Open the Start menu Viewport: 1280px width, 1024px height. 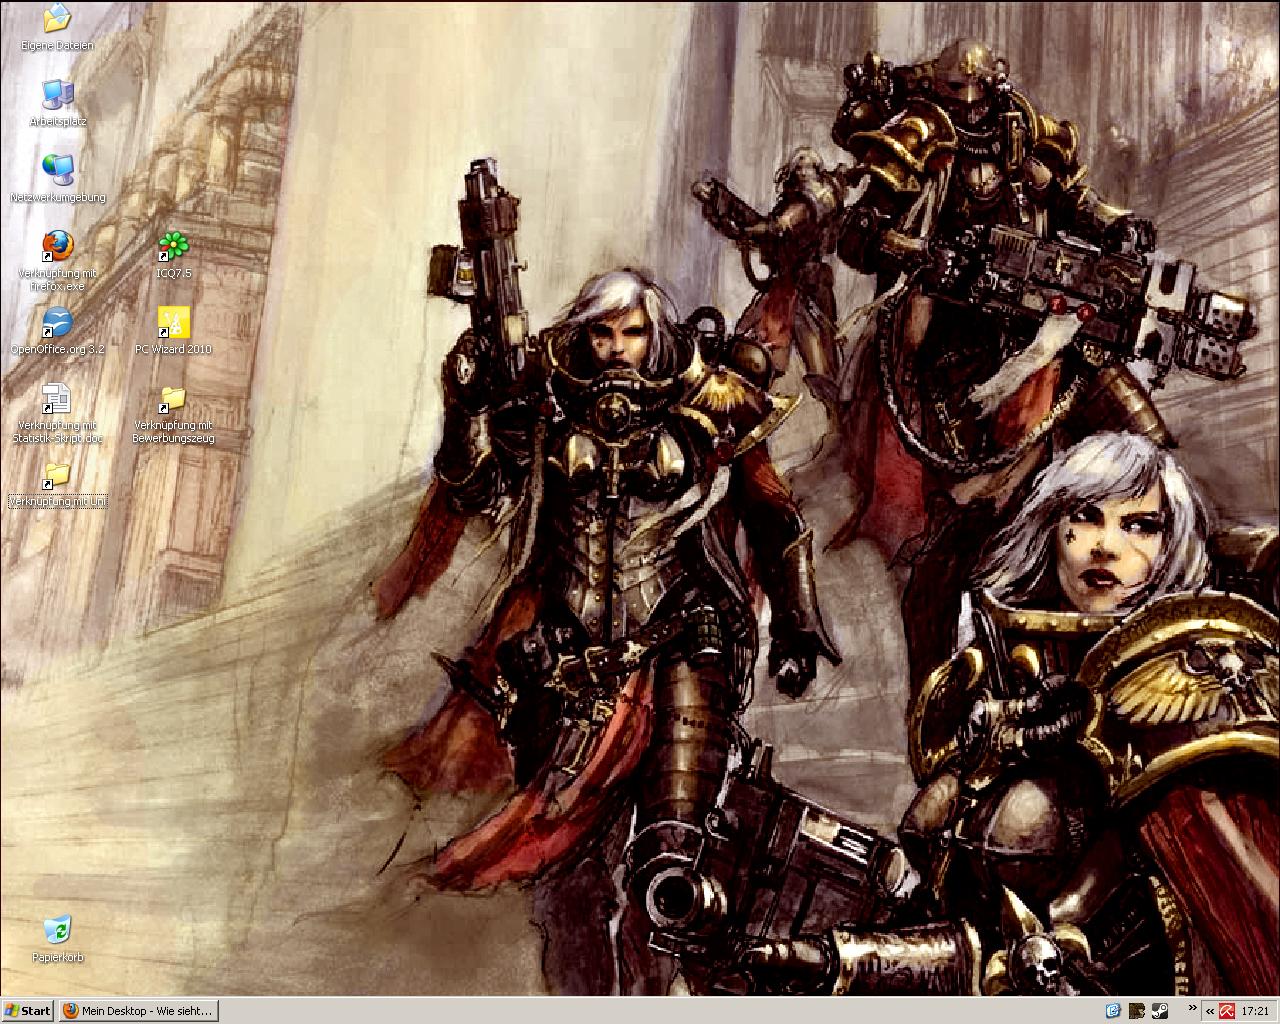(28, 1010)
